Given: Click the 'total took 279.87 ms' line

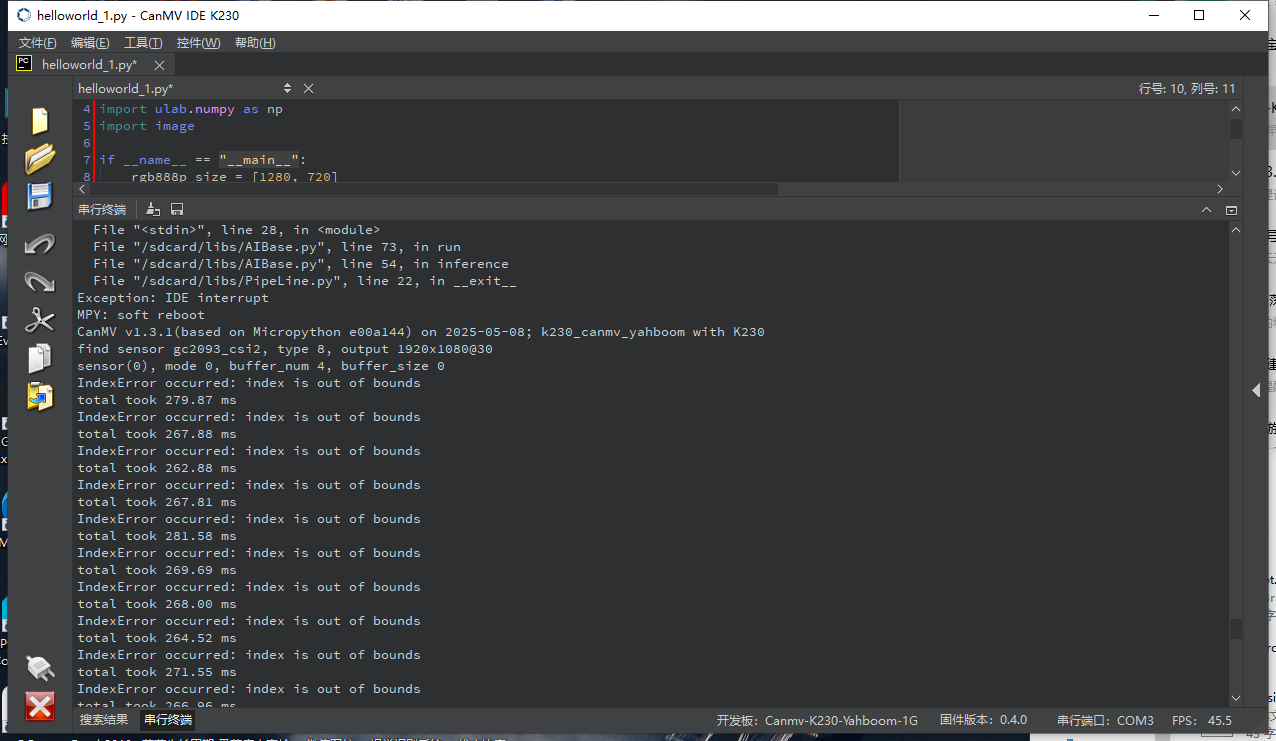Looking at the screenshot, I should pyautogui.click(x=157, y=400).
